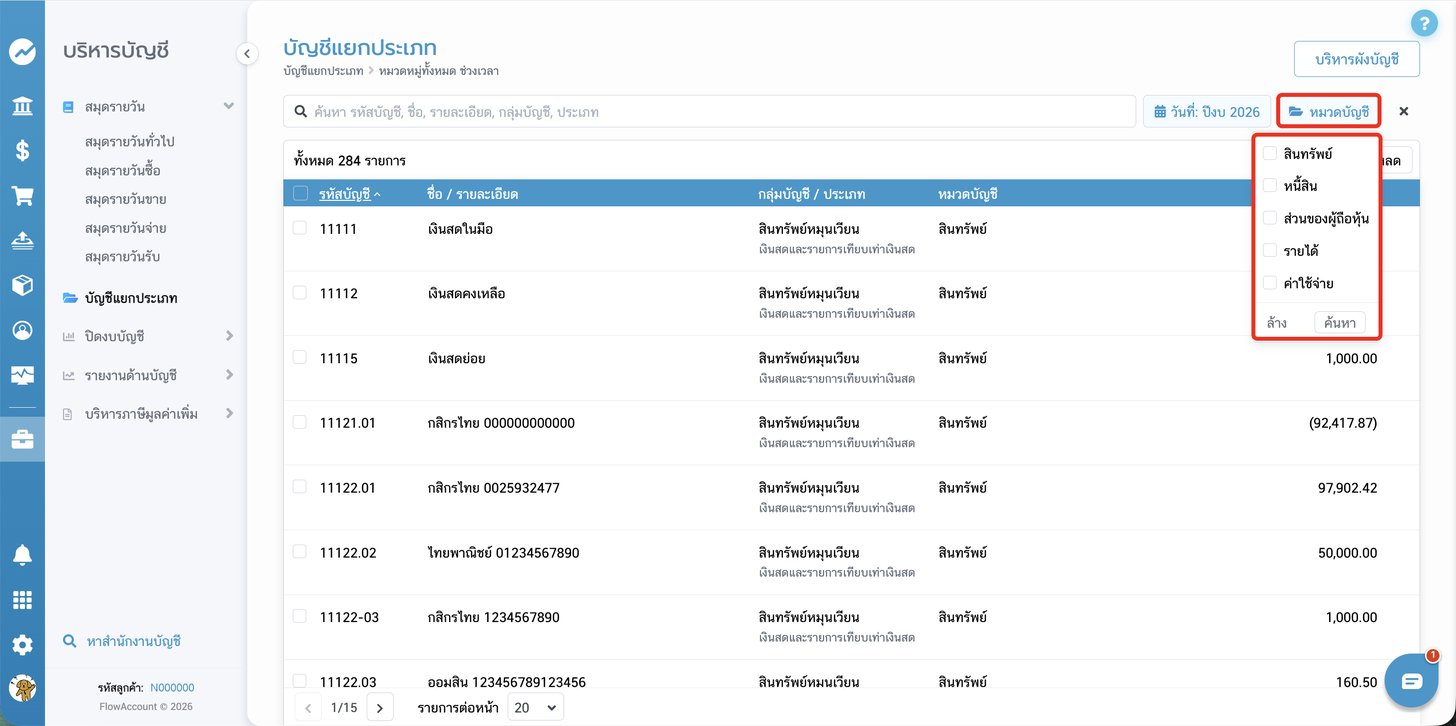Open the box product sidebar icon
Viewport: 1456px width, 726px height.
point(22,285)
